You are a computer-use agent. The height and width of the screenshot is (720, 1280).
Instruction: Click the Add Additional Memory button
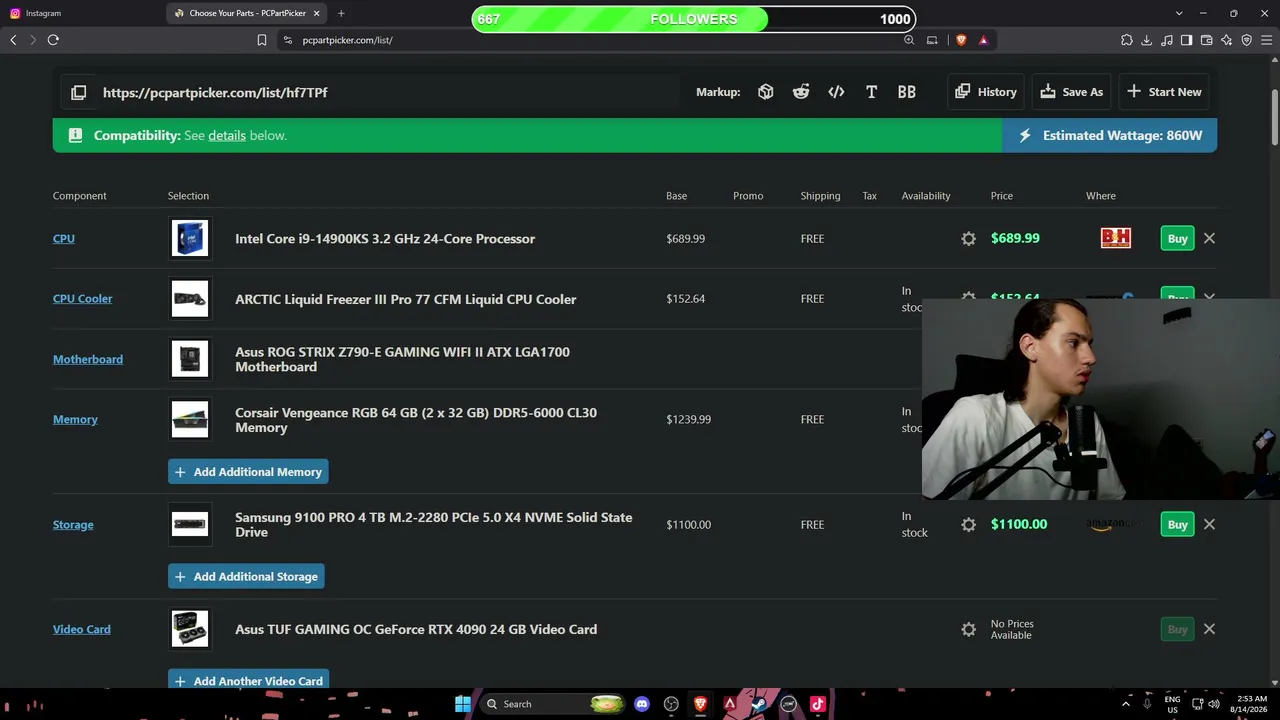tap(248, 472)
